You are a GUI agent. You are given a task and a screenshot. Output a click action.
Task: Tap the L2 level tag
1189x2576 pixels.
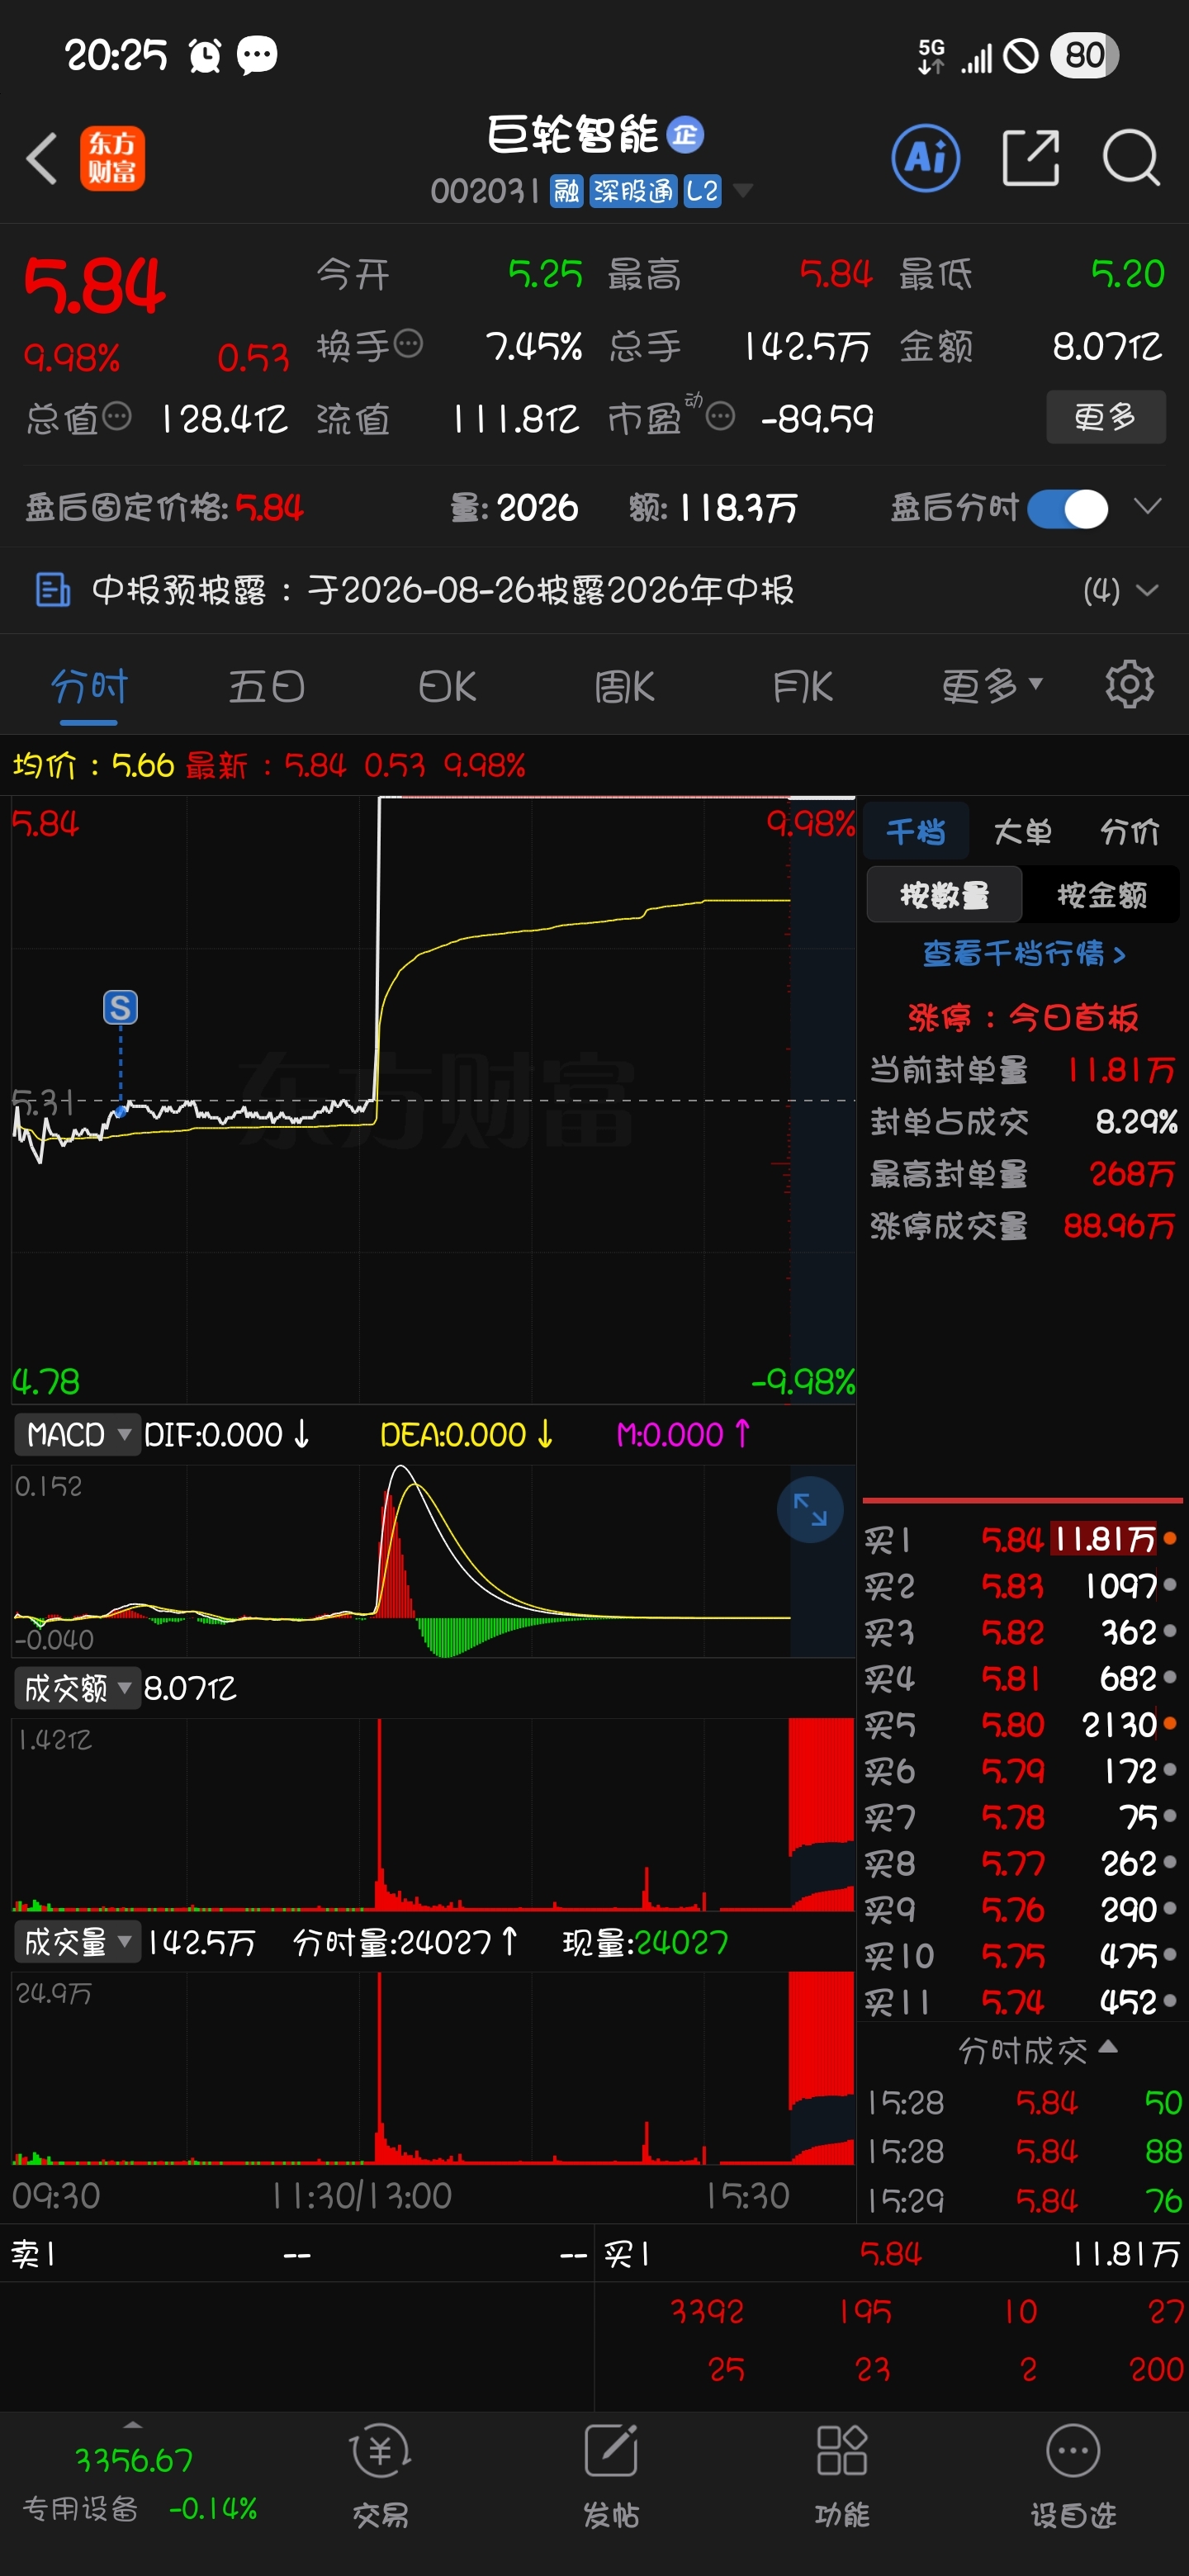[702, 191]
